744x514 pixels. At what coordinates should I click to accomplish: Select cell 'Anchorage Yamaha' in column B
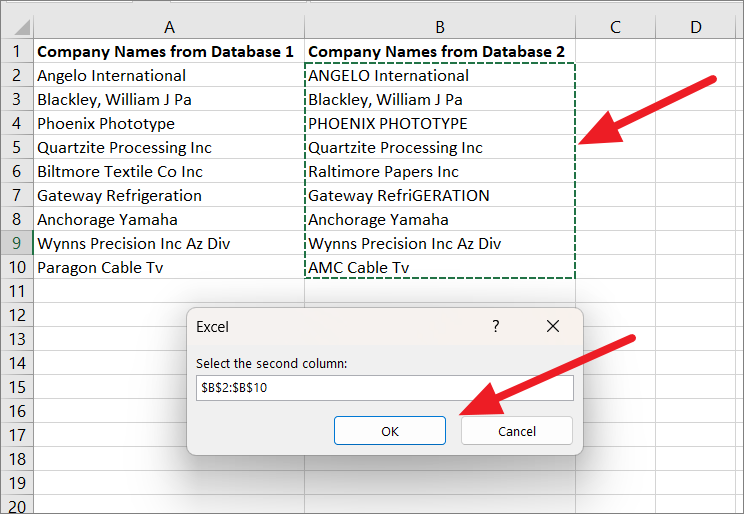click(440, 219)
